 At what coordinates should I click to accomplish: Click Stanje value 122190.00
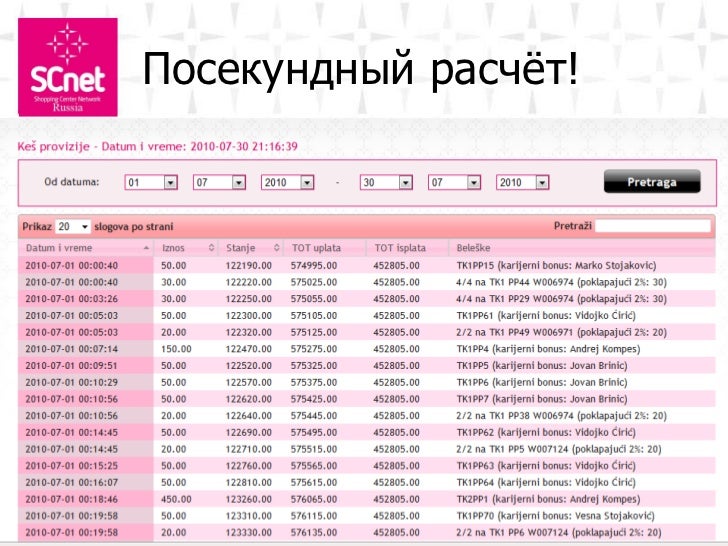click(x=248, y=266)
